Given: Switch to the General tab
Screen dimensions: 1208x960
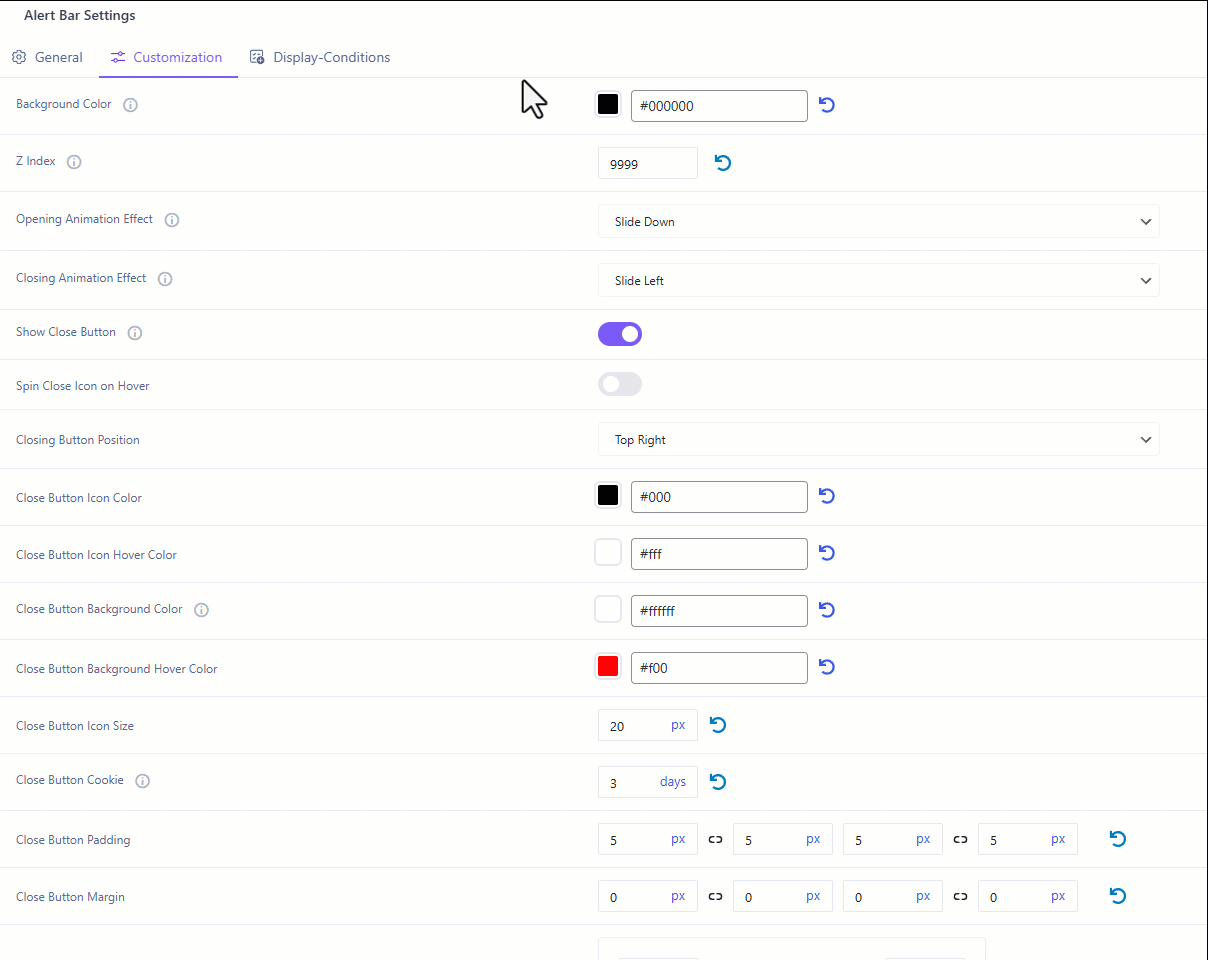Looking at the screenshot, I should [x=48, y=57].
